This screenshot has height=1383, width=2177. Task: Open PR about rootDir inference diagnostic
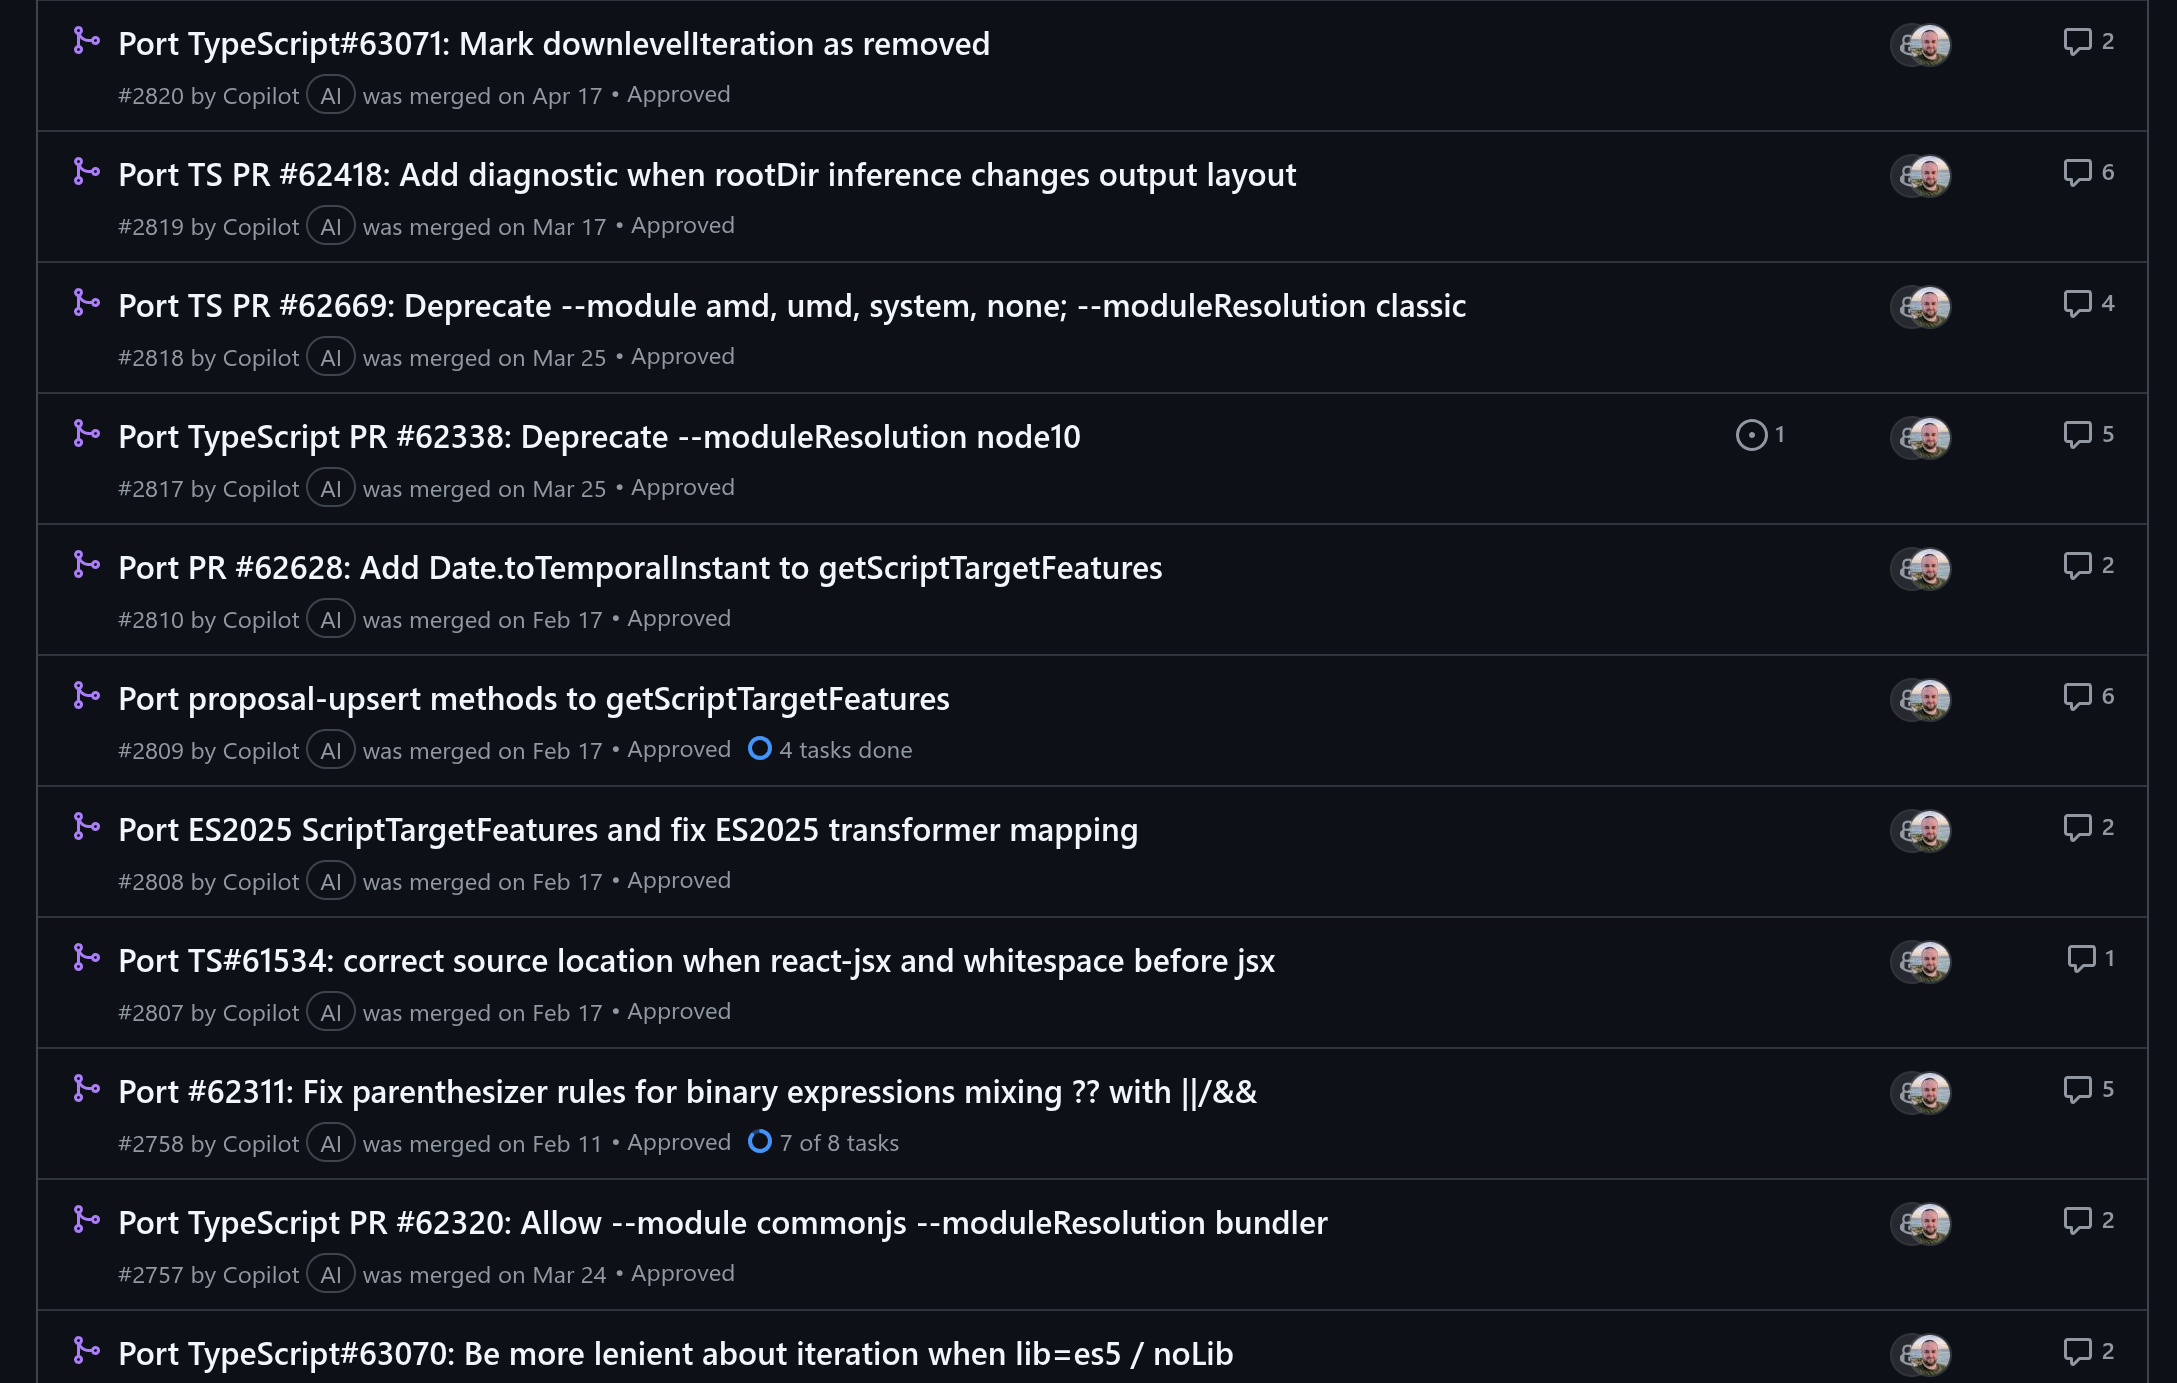point(707,175)
